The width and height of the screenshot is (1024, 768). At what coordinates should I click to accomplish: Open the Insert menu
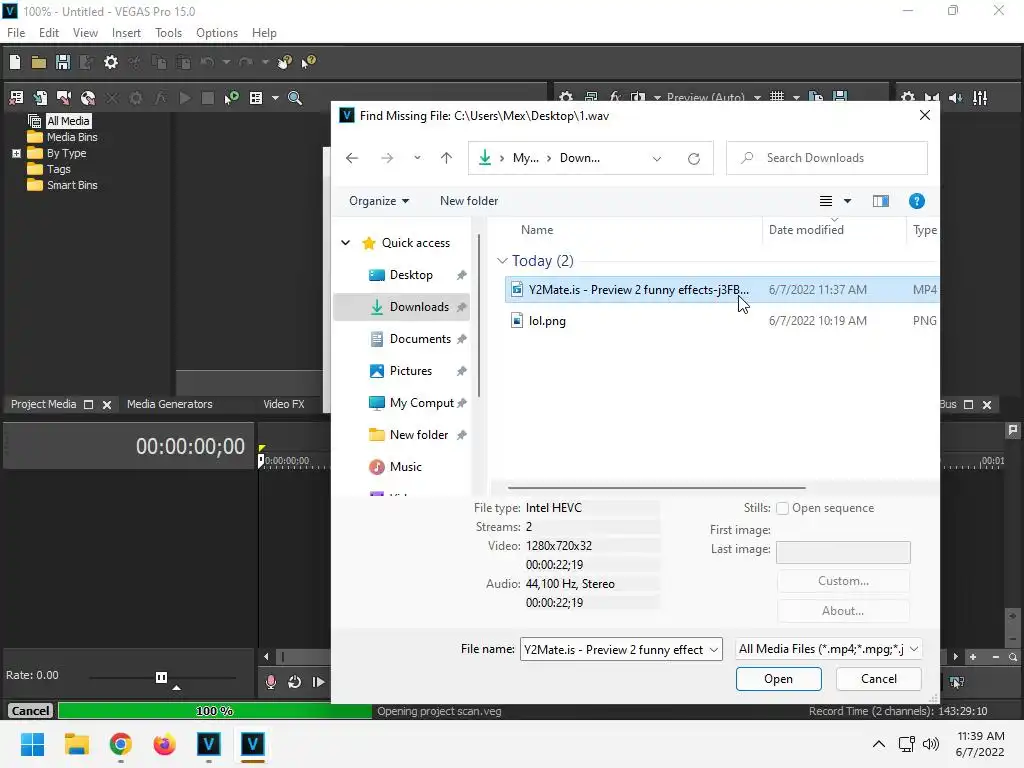126,33
